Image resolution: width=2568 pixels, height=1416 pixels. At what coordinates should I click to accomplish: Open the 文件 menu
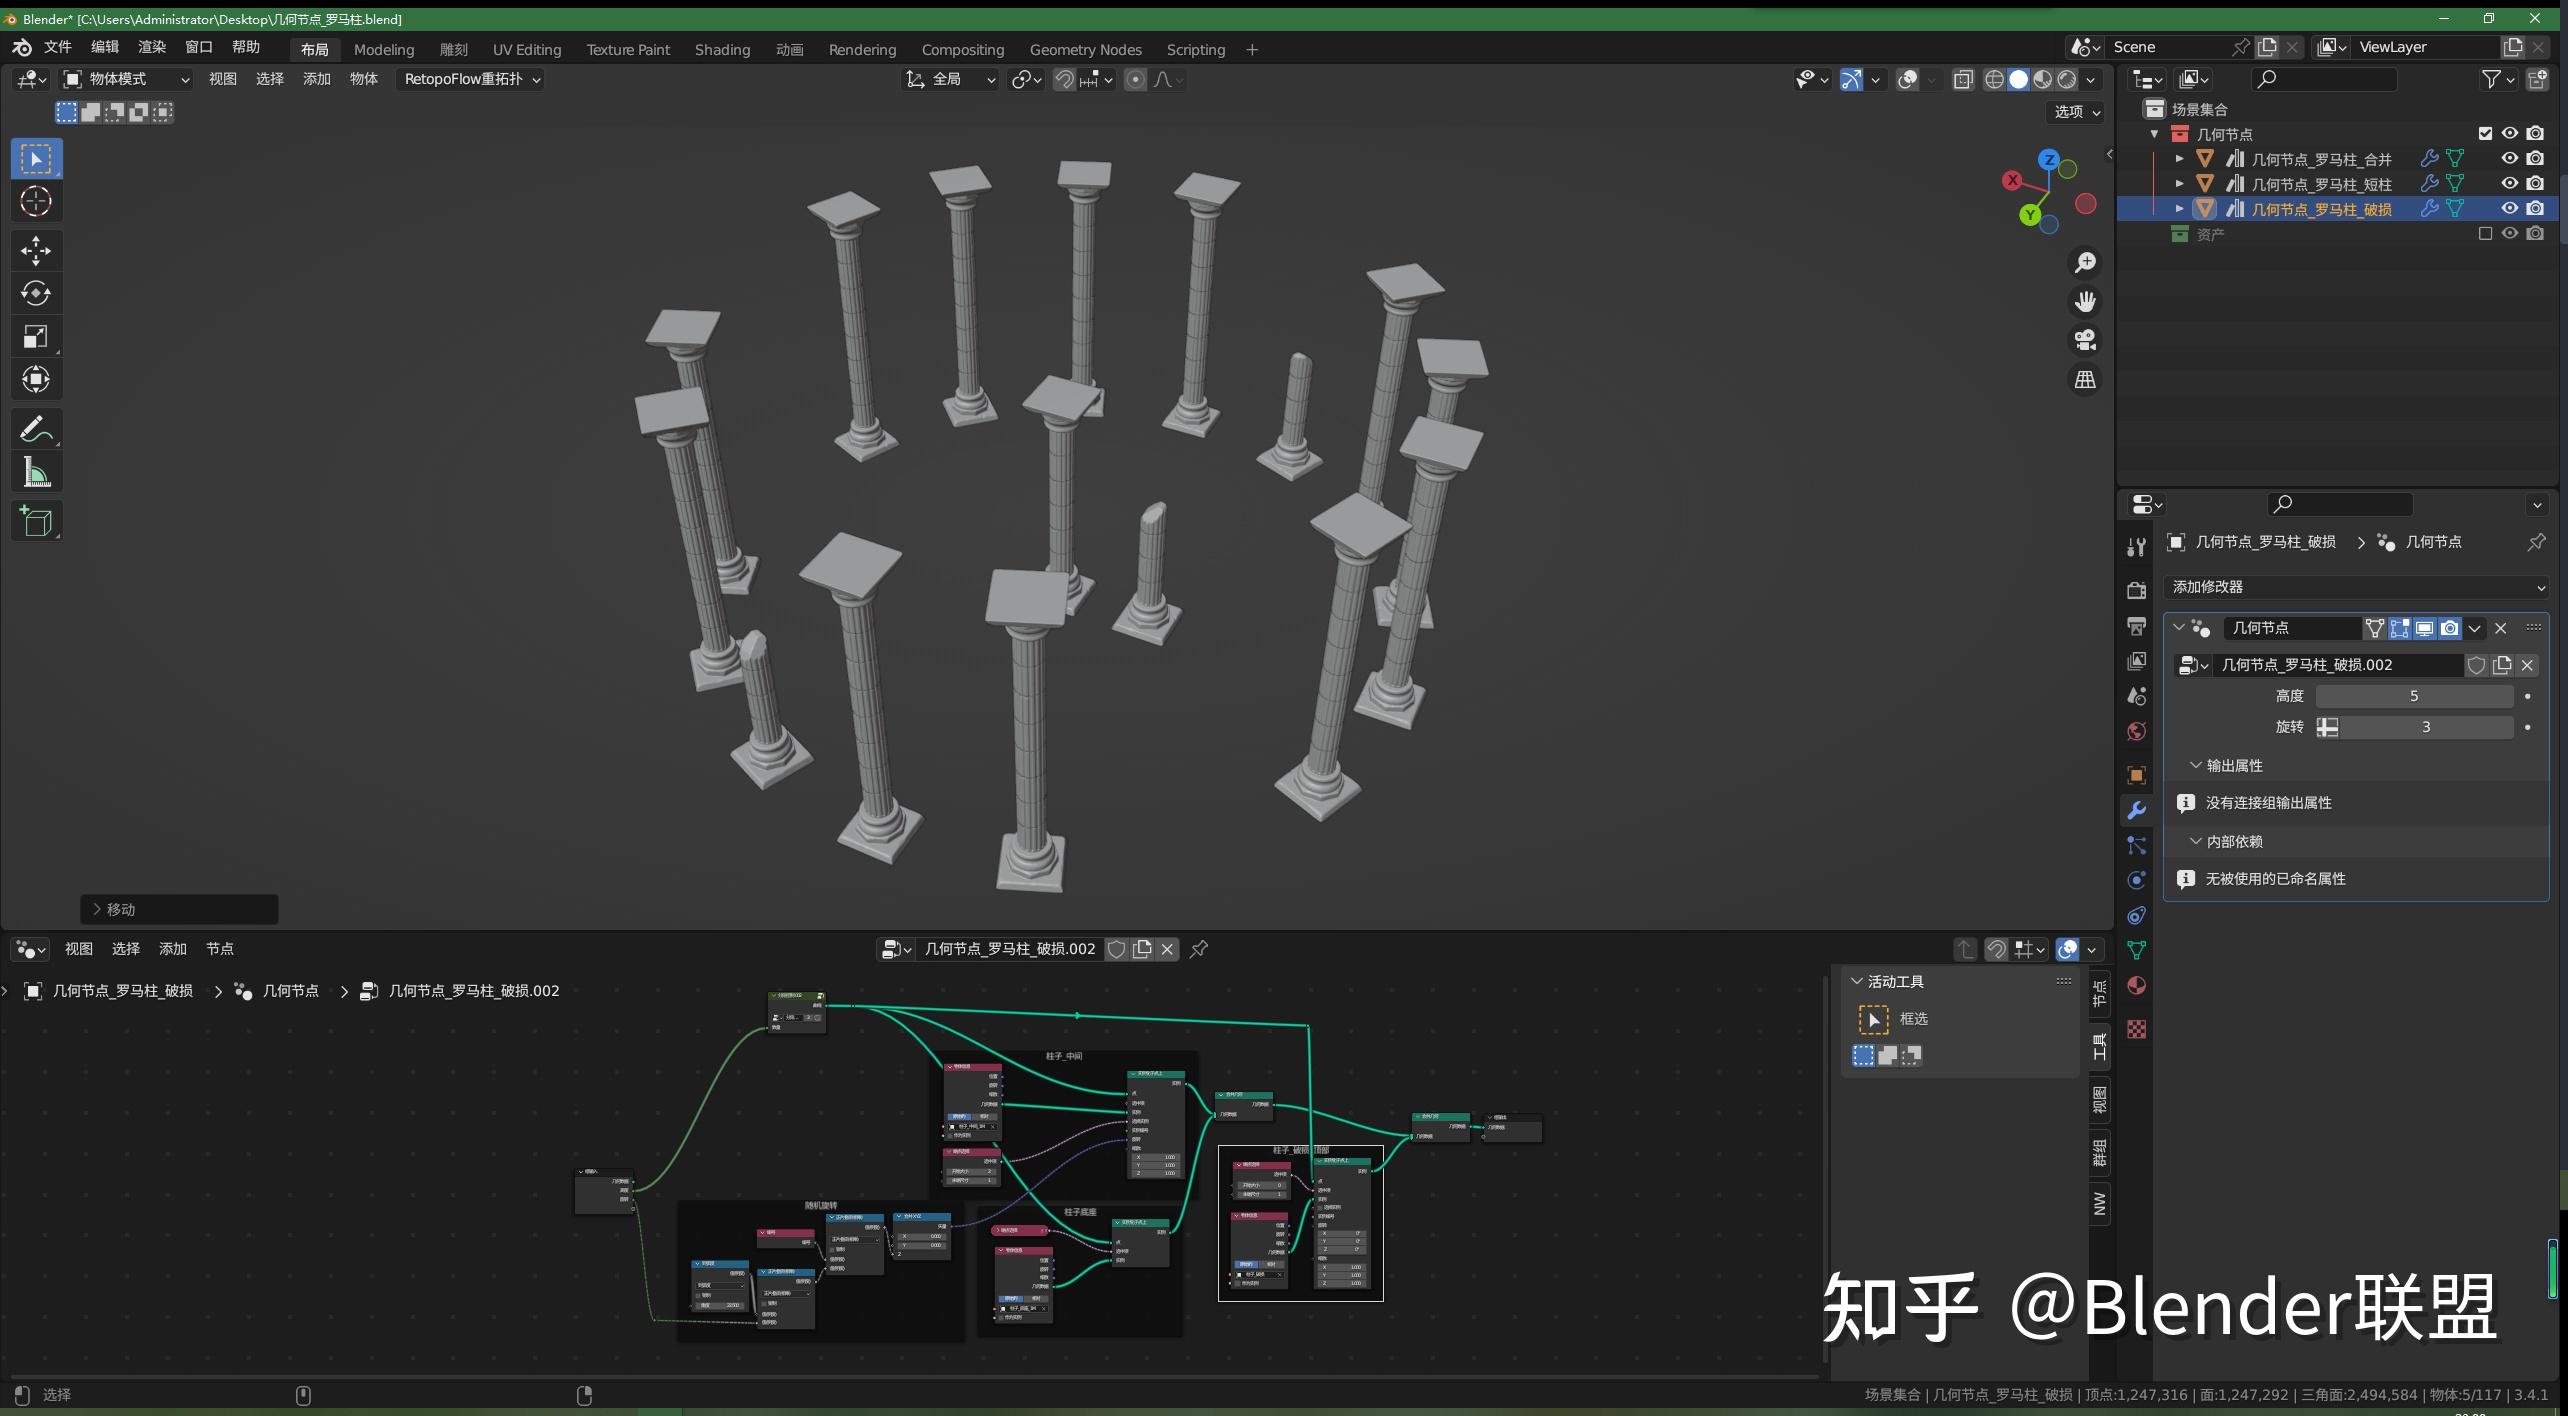58,48
